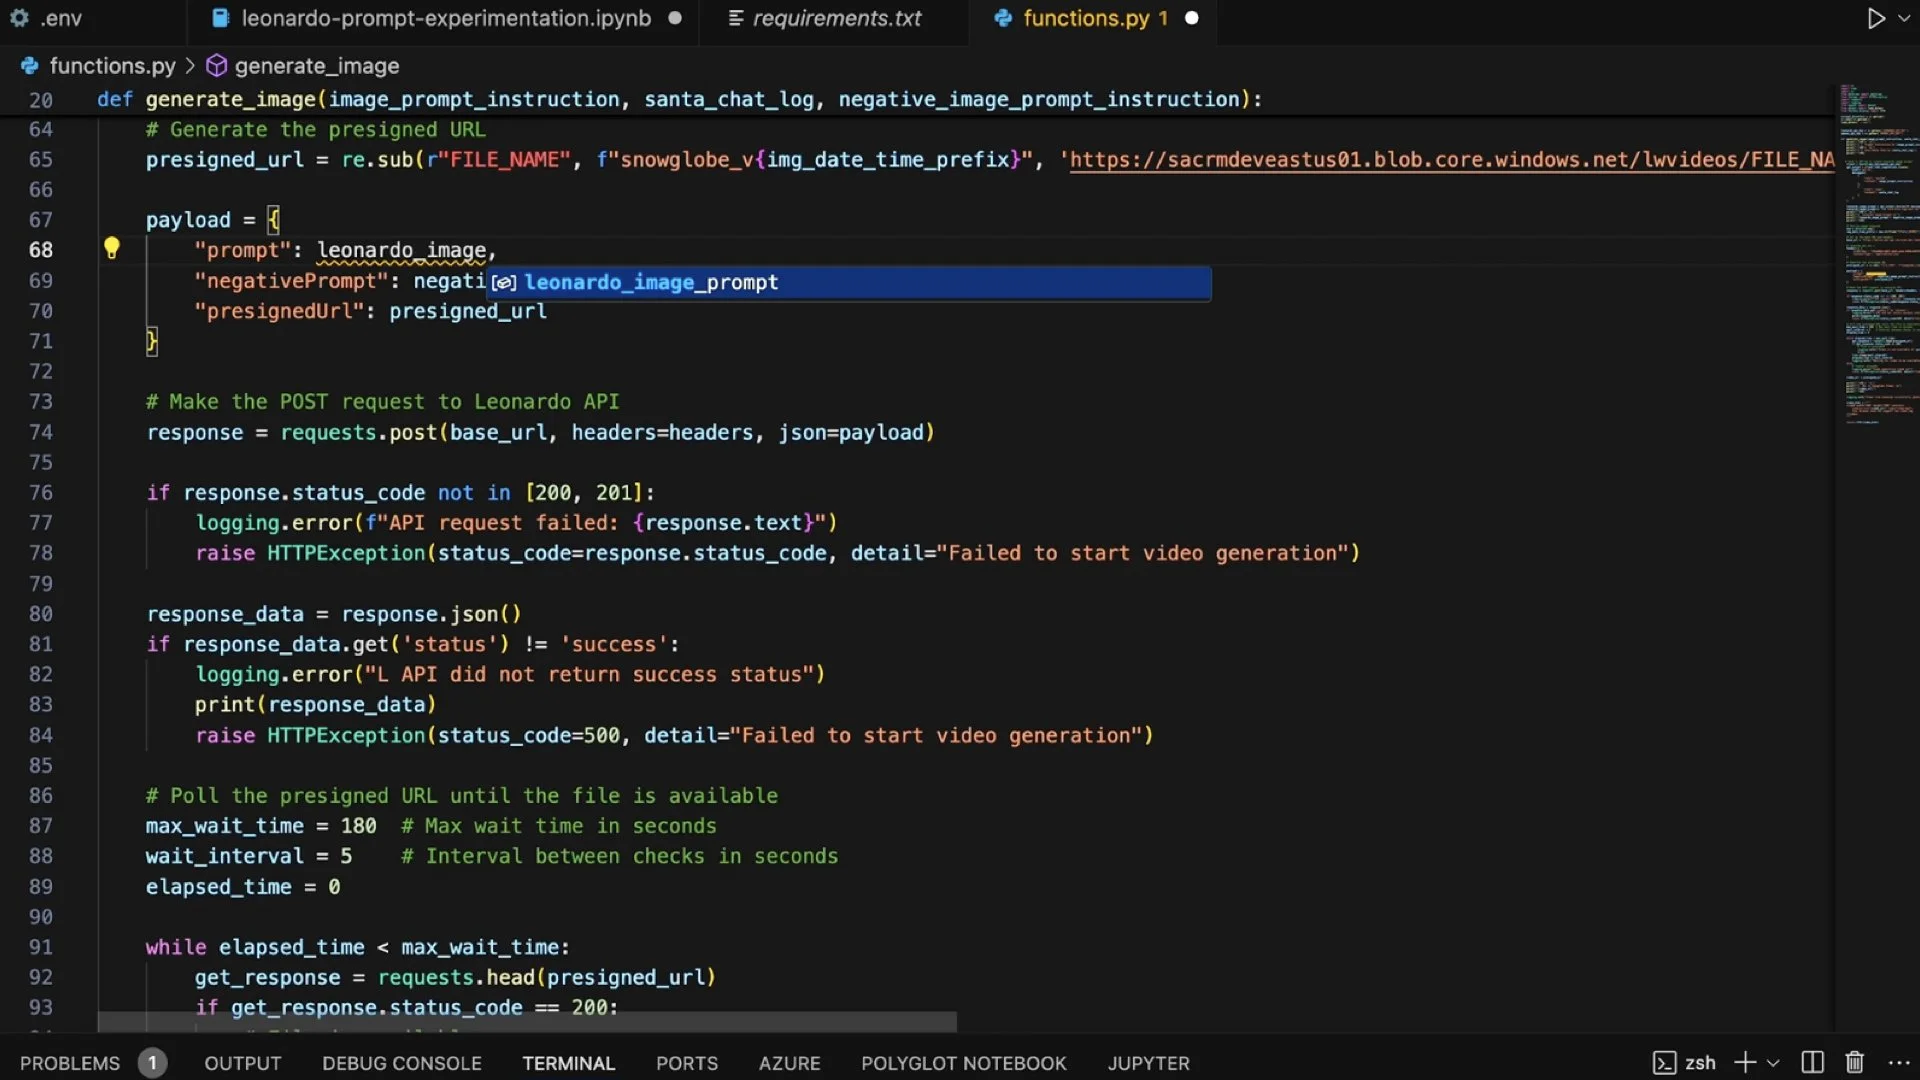1920x1080 pixels.
Task: Click the unsaved dot on the leonardo notebook tab
Action: coord(675,18)
